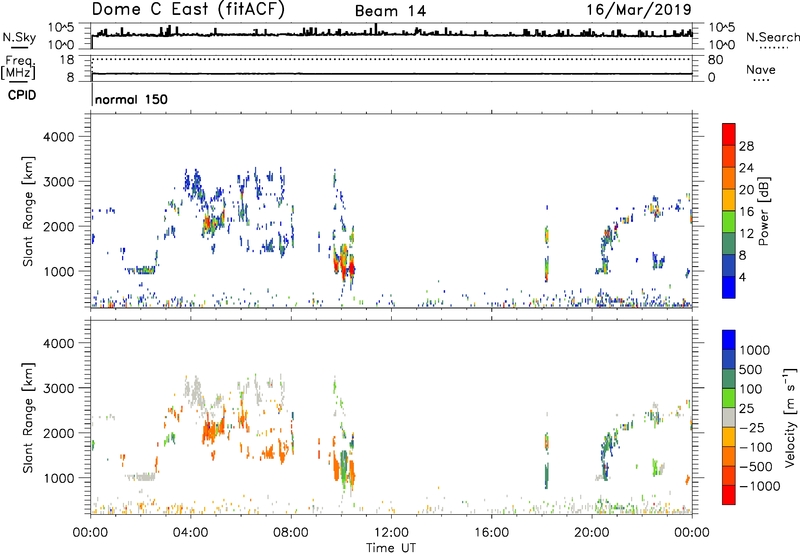Click the '28' power scale value
800x554 pixels.
point(746,146)
